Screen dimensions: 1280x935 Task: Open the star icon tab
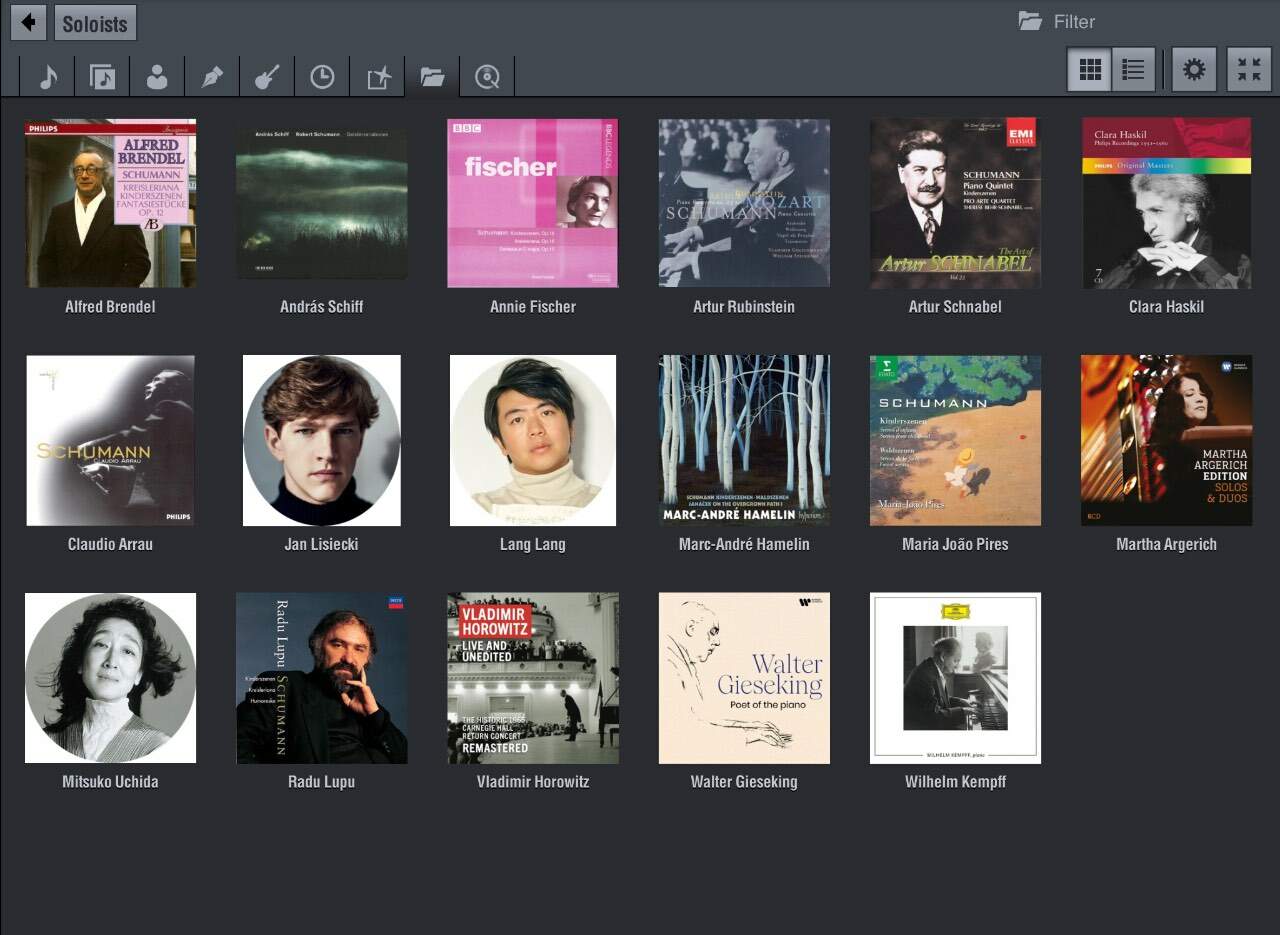(x=377, y=76)
